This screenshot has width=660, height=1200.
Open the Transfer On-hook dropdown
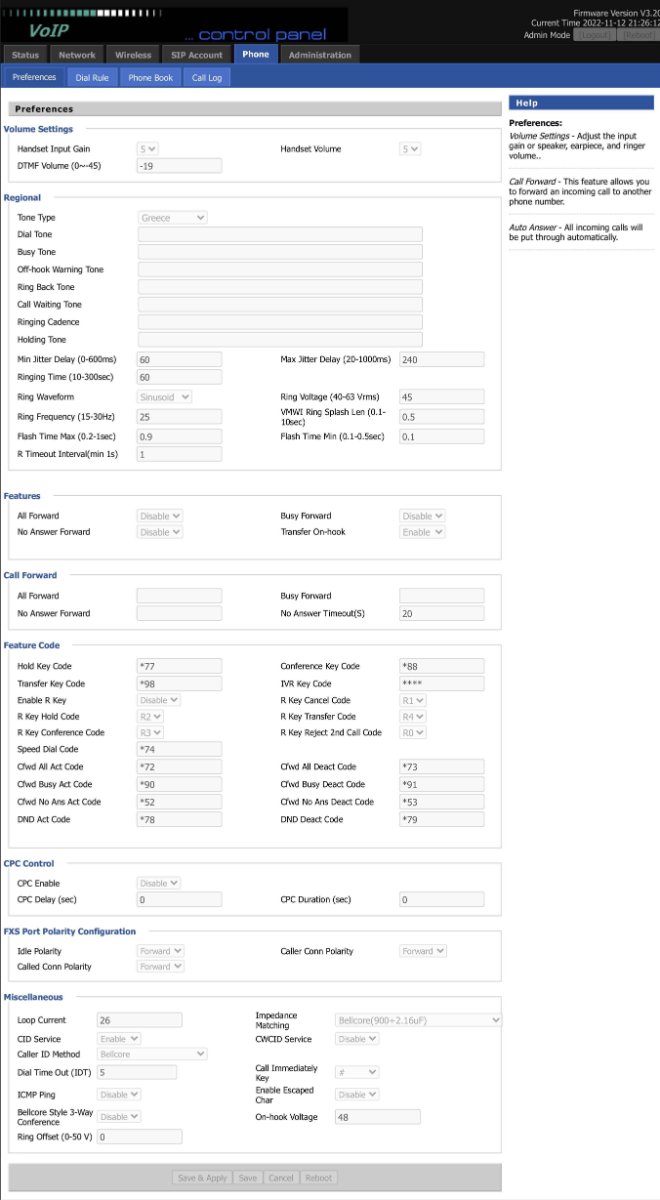(x=422, y=532)
